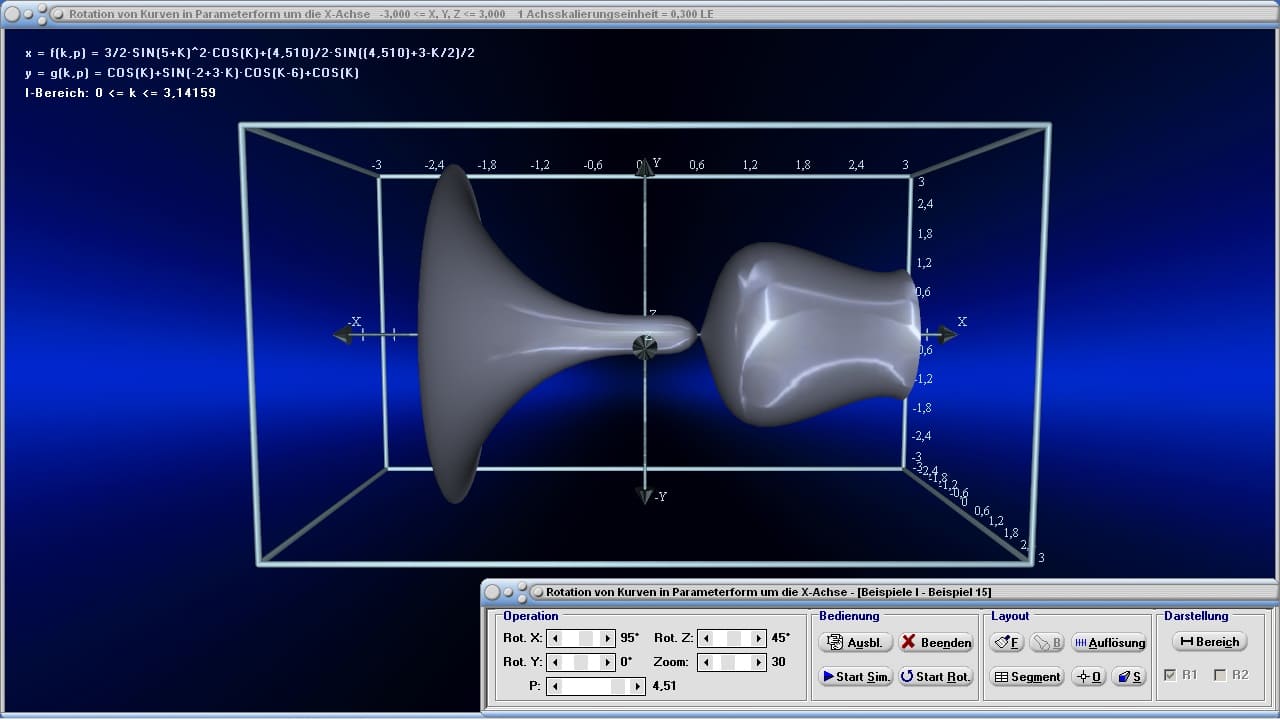
Task: Start the automatic rotation with Start Rot.
Action: point(936,677)
